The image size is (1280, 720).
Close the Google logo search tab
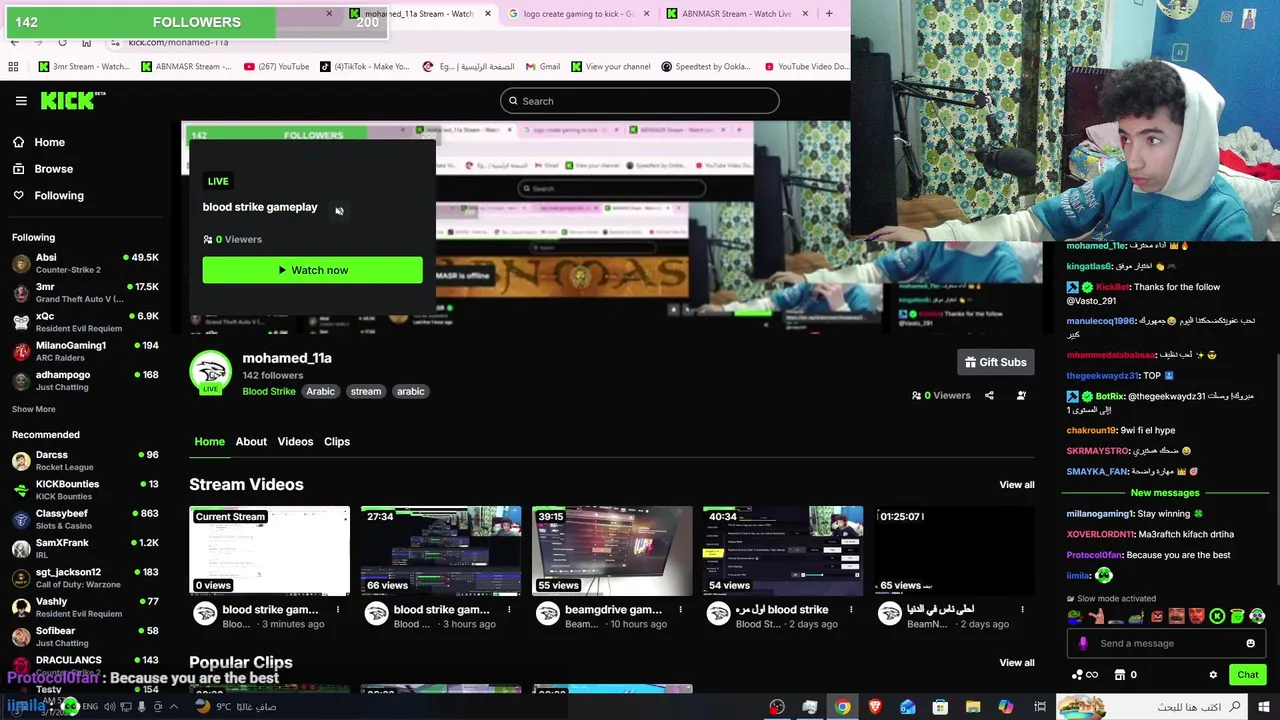[646, 14]
